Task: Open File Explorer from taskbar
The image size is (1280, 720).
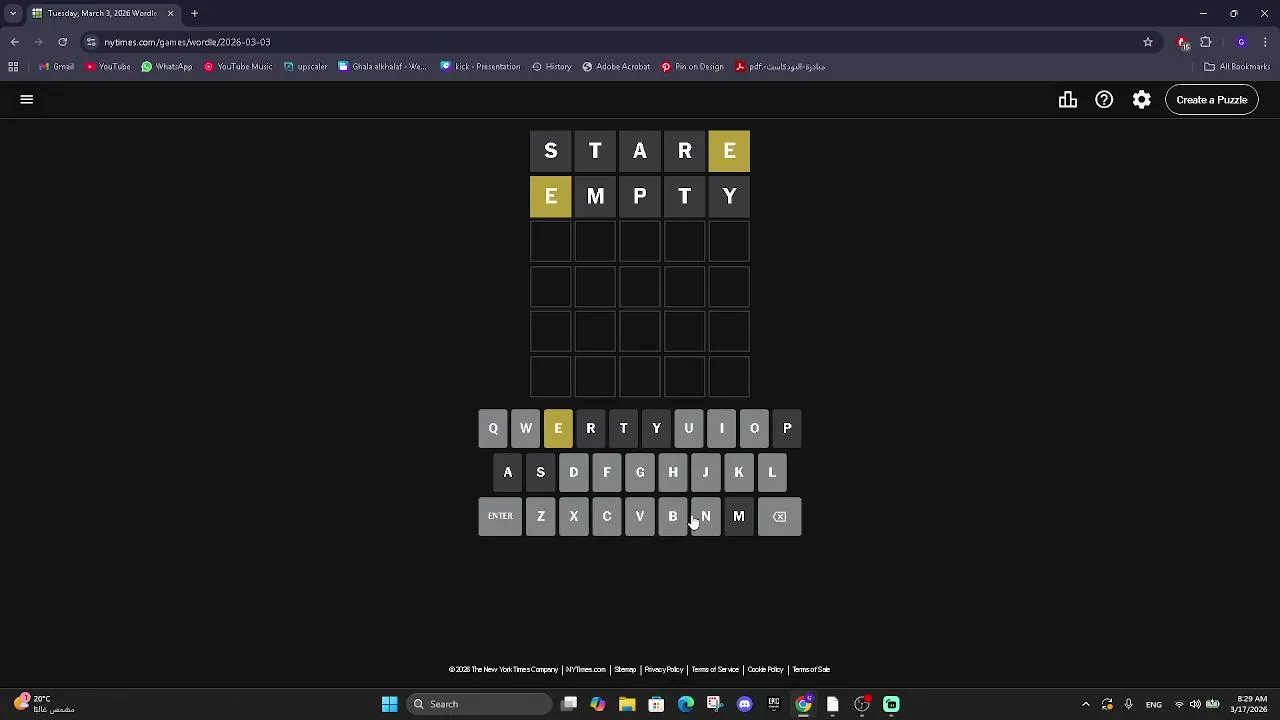Action: click(627, 704)
